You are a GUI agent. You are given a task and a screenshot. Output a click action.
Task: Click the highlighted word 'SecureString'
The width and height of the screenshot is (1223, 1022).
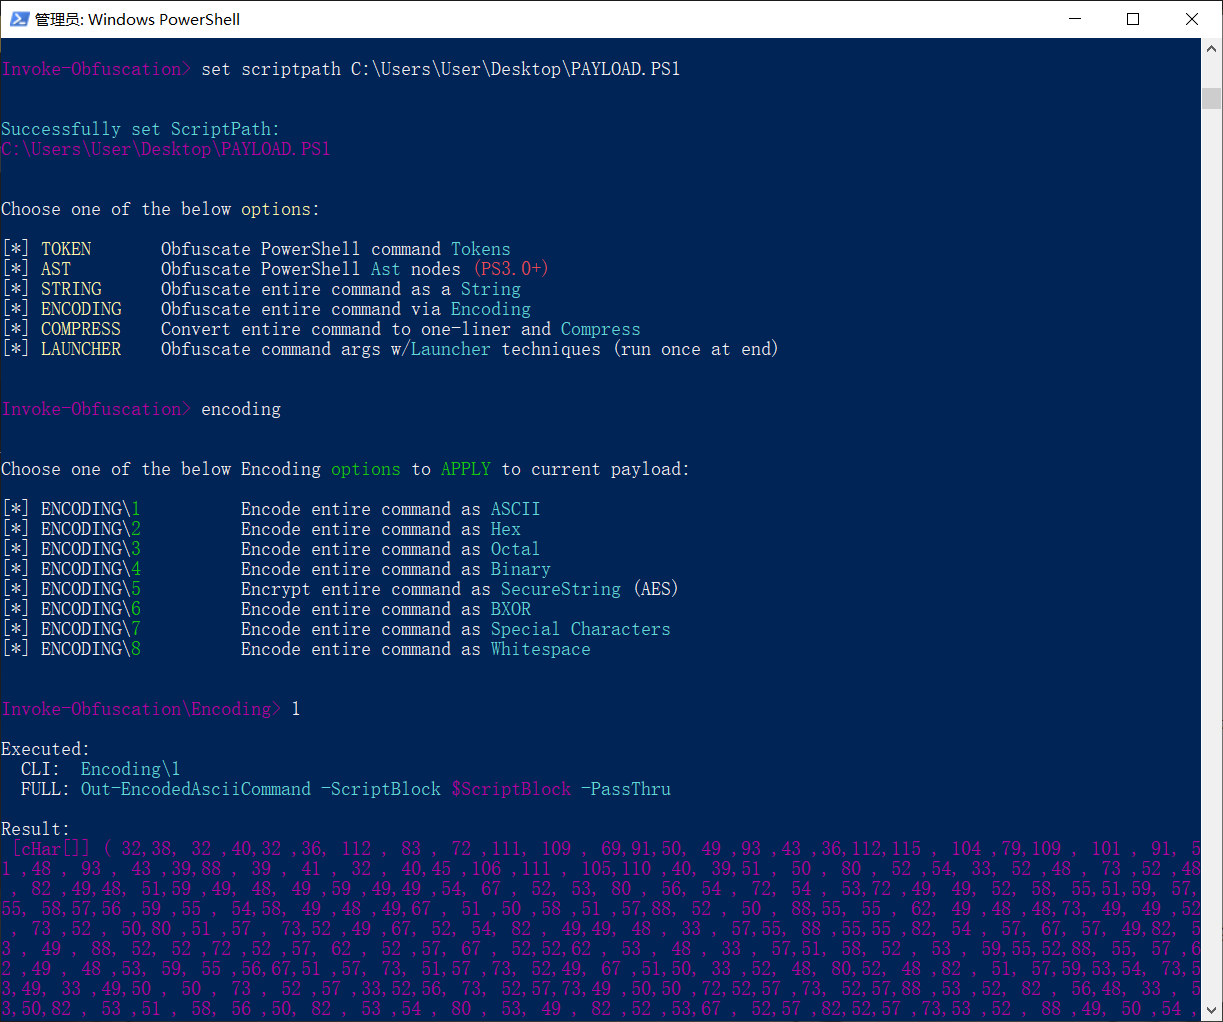(x=561, y=589)
